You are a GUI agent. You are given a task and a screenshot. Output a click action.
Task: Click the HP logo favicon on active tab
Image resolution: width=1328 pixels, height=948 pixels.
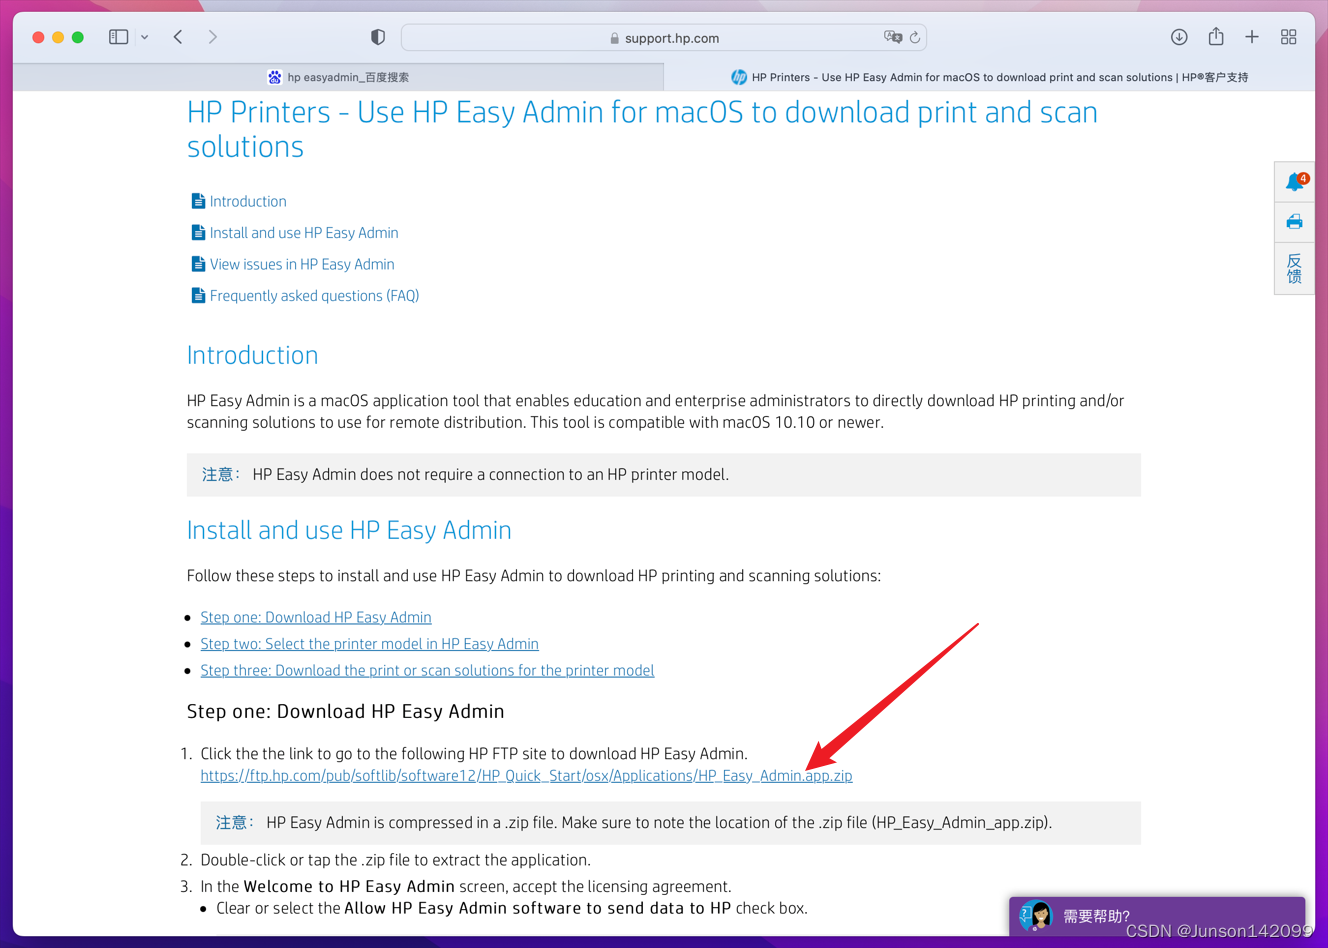point(739,77)
